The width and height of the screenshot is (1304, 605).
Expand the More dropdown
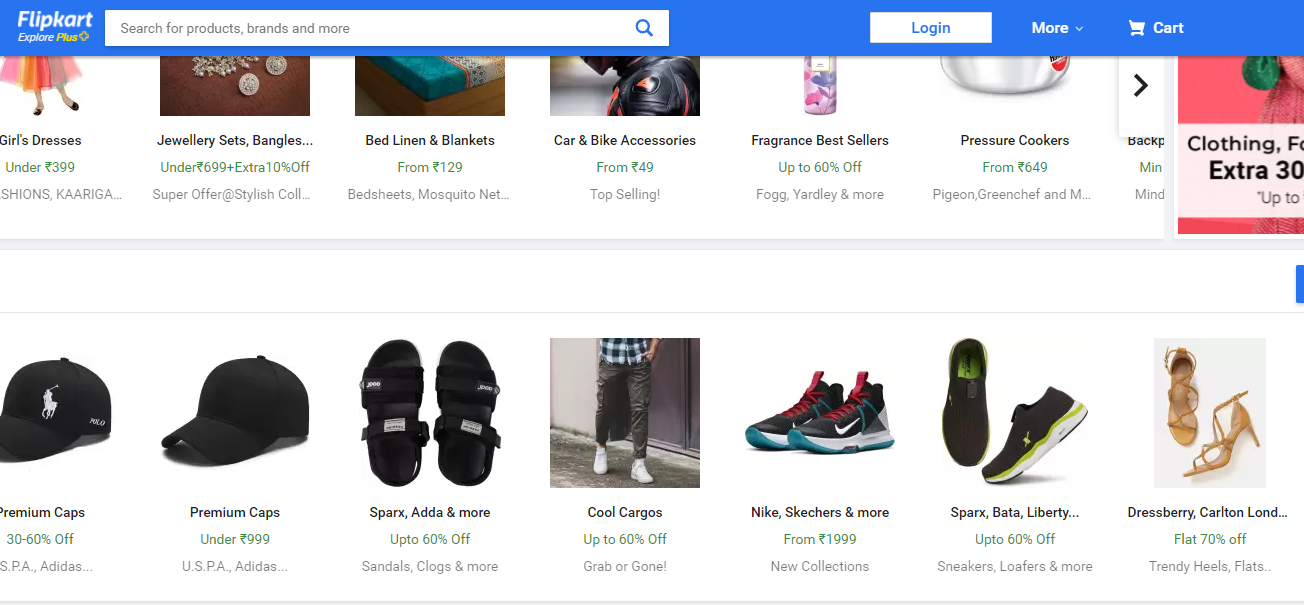click(x=1057, y=28)
